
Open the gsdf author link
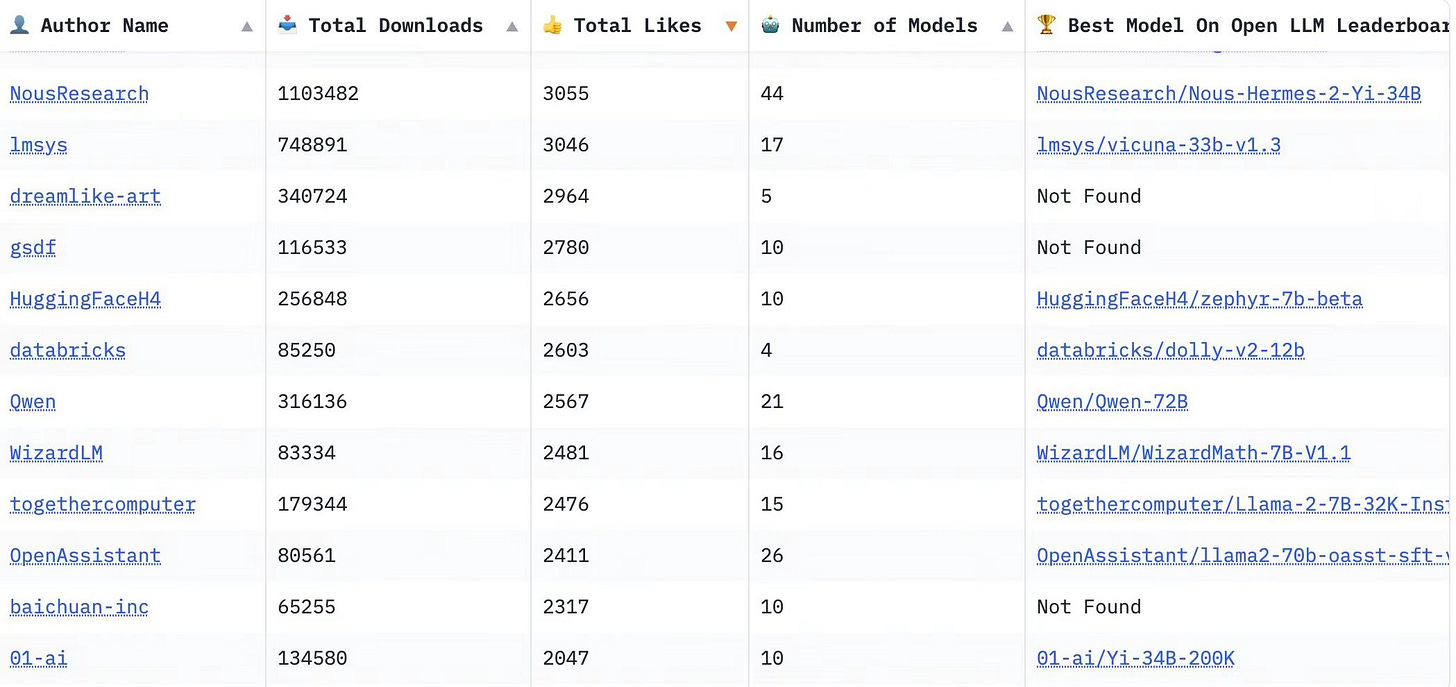tap(33, 248)
